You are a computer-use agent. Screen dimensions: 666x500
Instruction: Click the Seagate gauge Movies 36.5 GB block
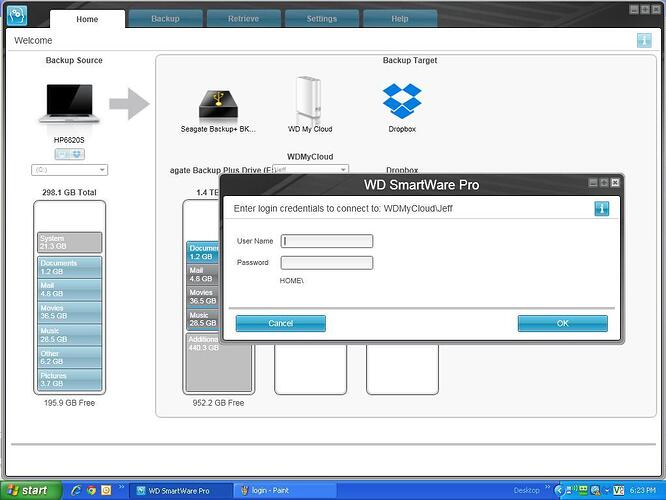pos(203,297)
